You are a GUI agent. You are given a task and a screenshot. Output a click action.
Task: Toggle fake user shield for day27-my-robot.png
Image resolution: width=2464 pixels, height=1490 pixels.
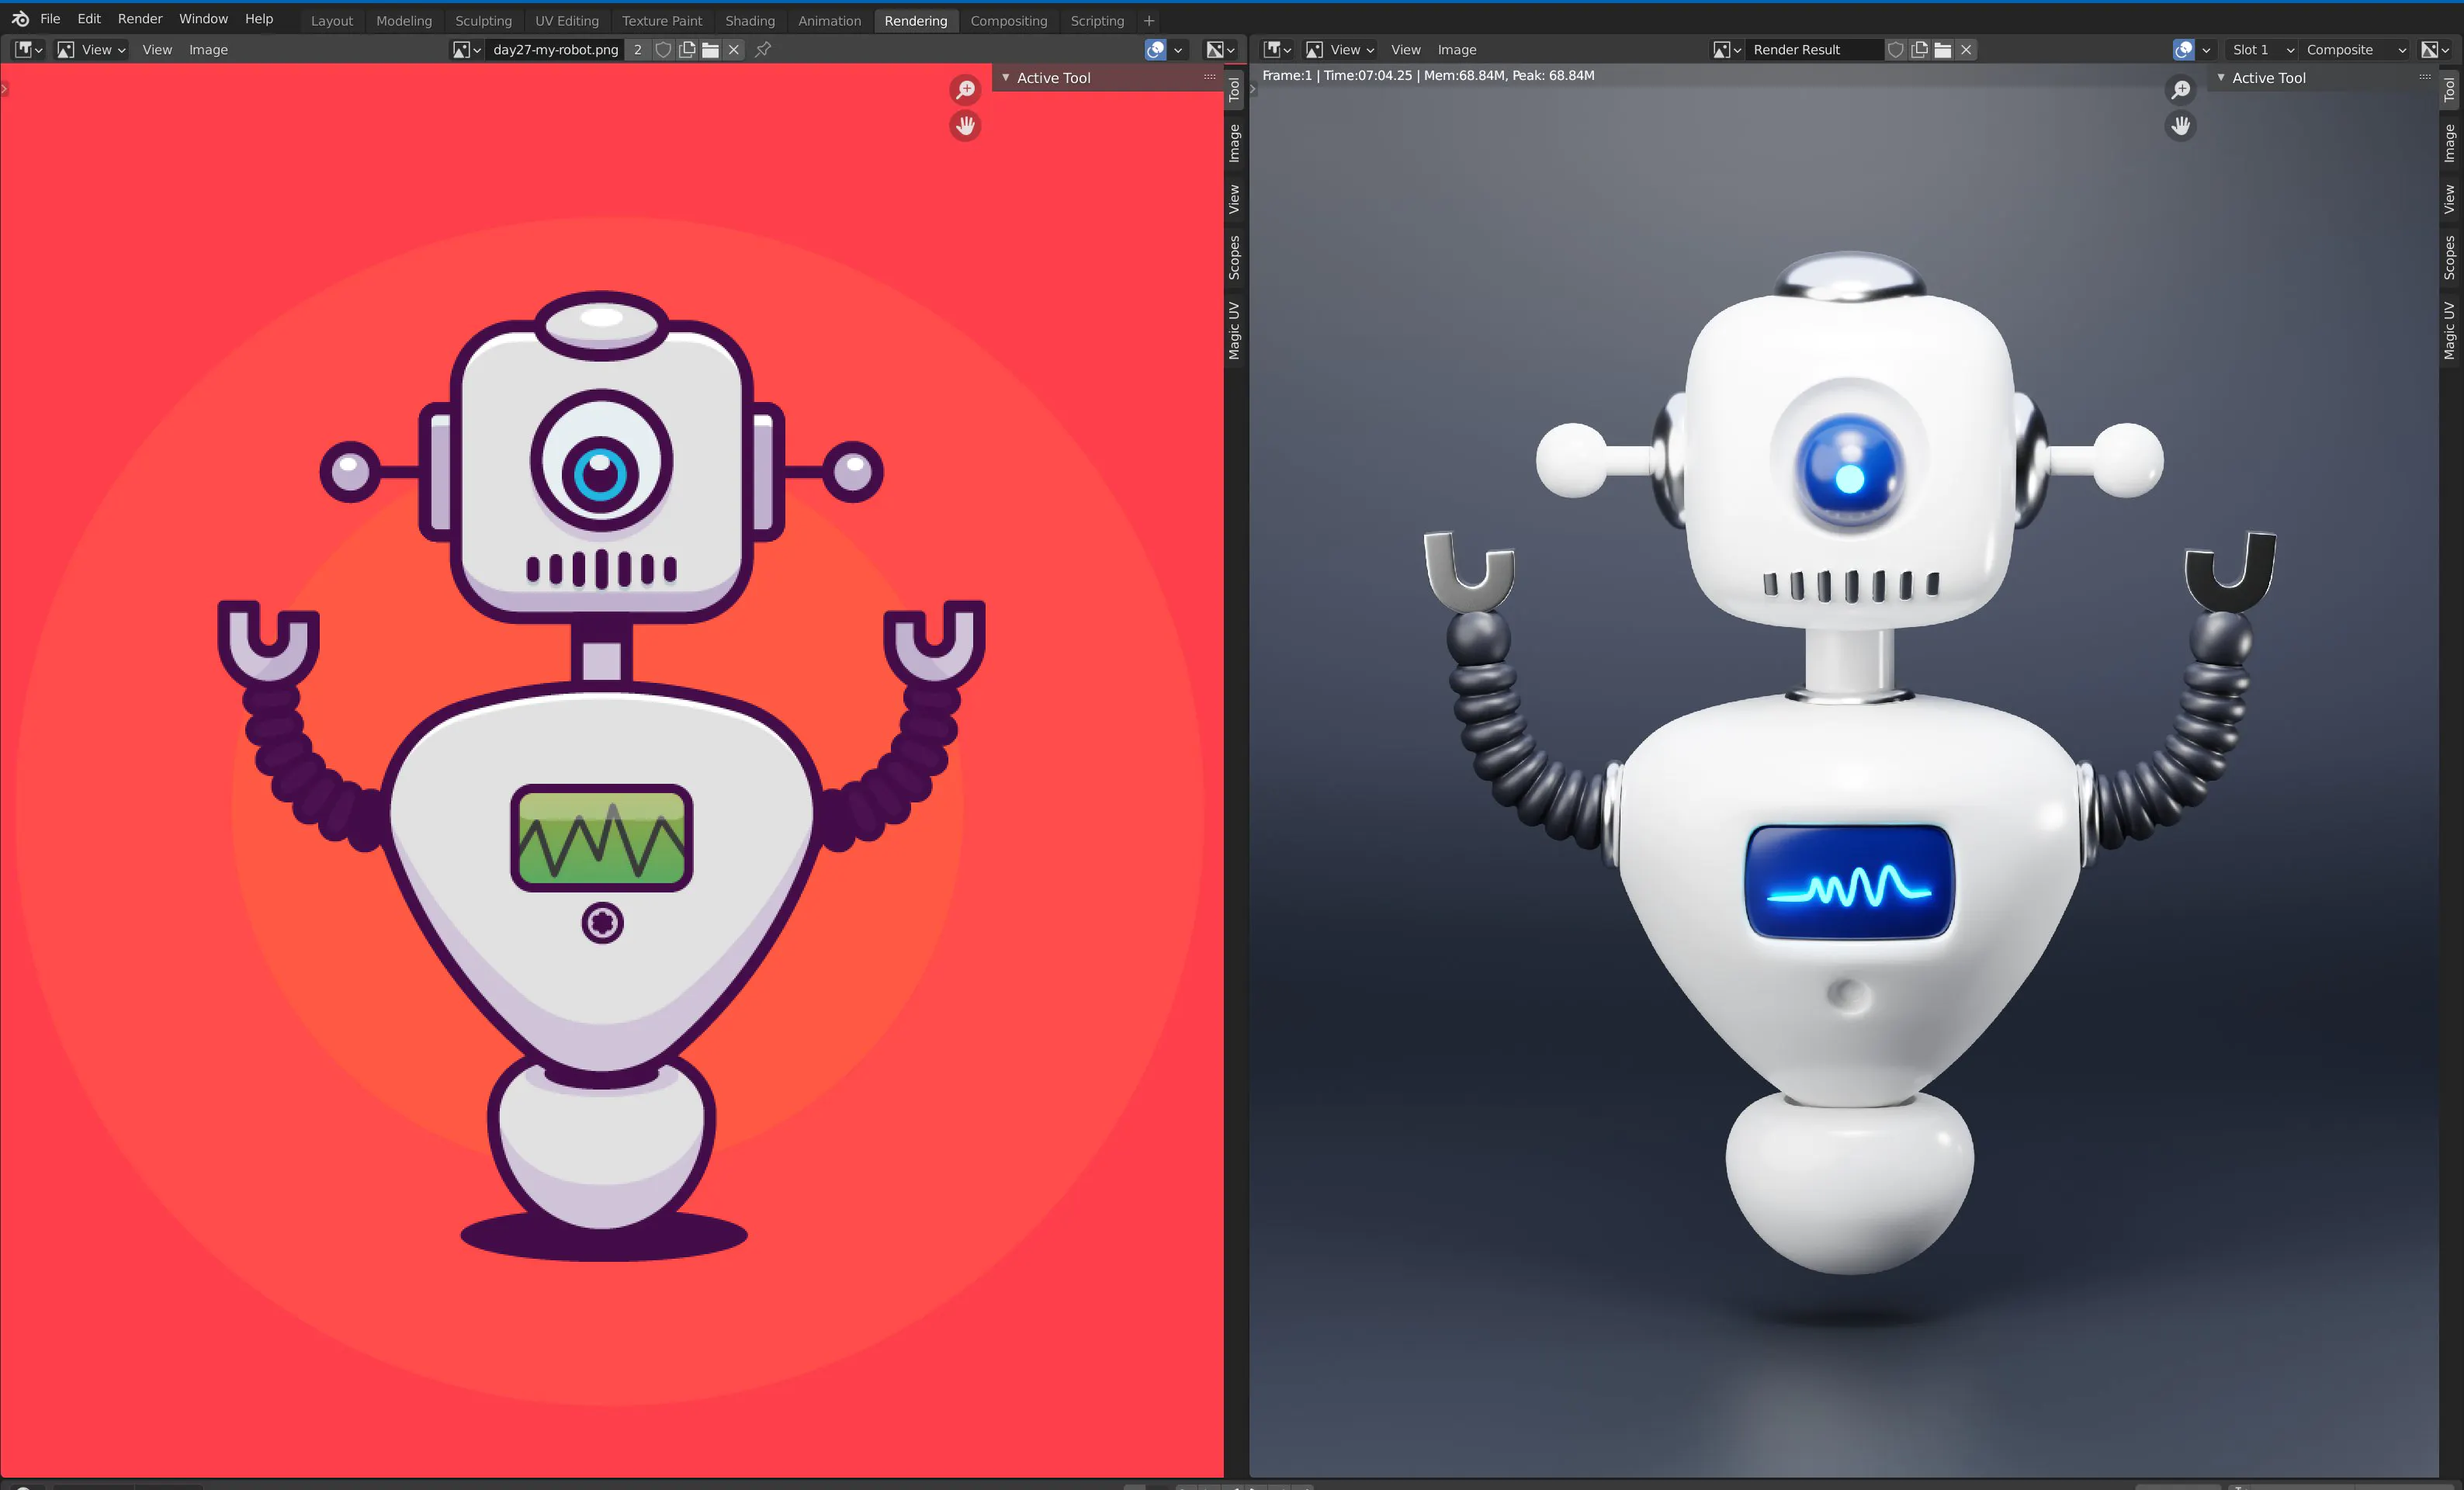click(x=663, y=50)
